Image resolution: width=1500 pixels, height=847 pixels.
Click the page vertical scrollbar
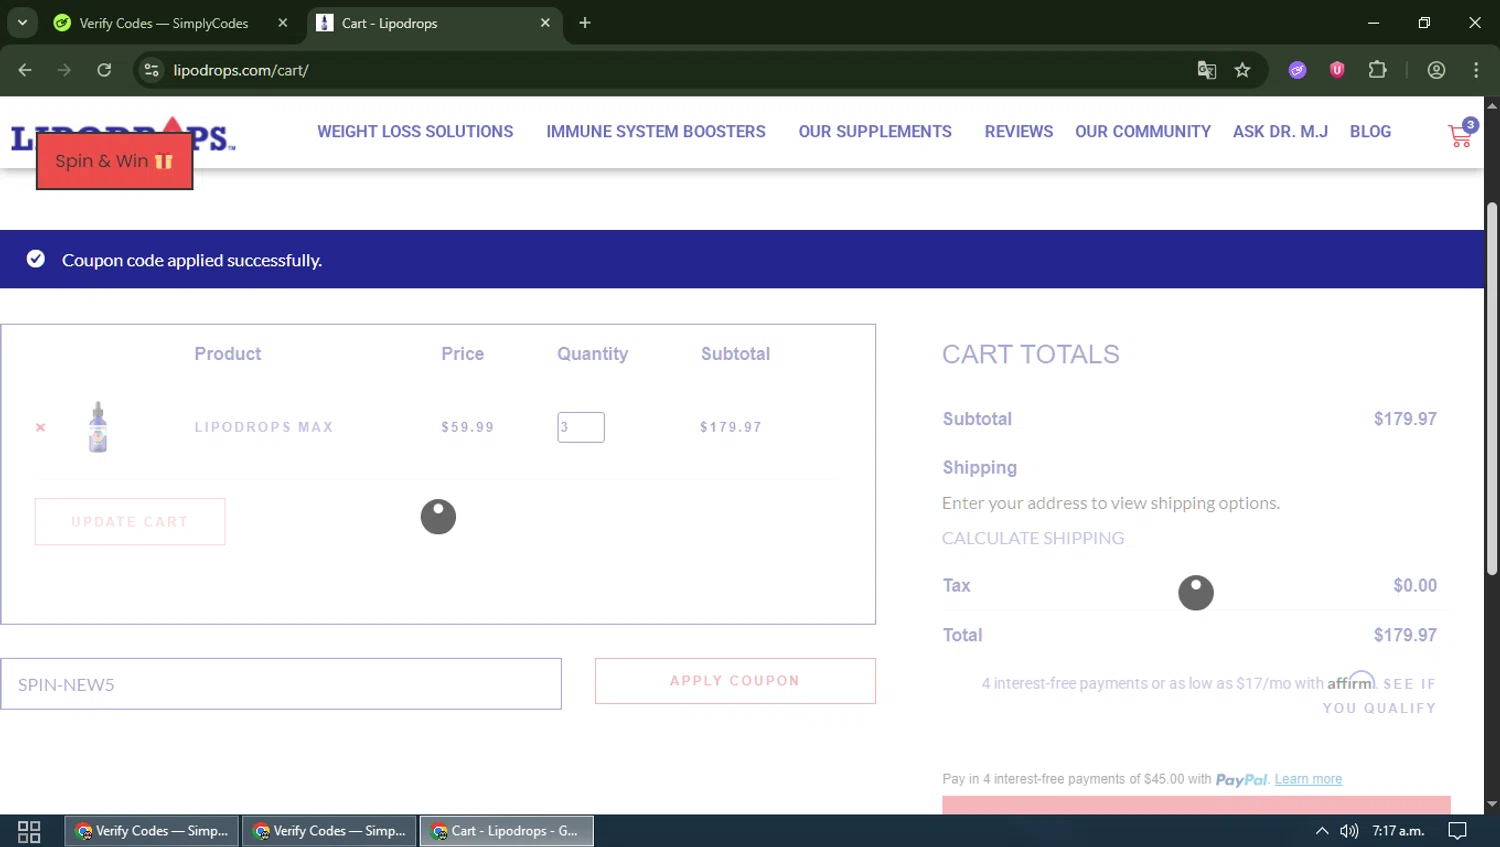pyautogui.click(x=1492, y=388)
